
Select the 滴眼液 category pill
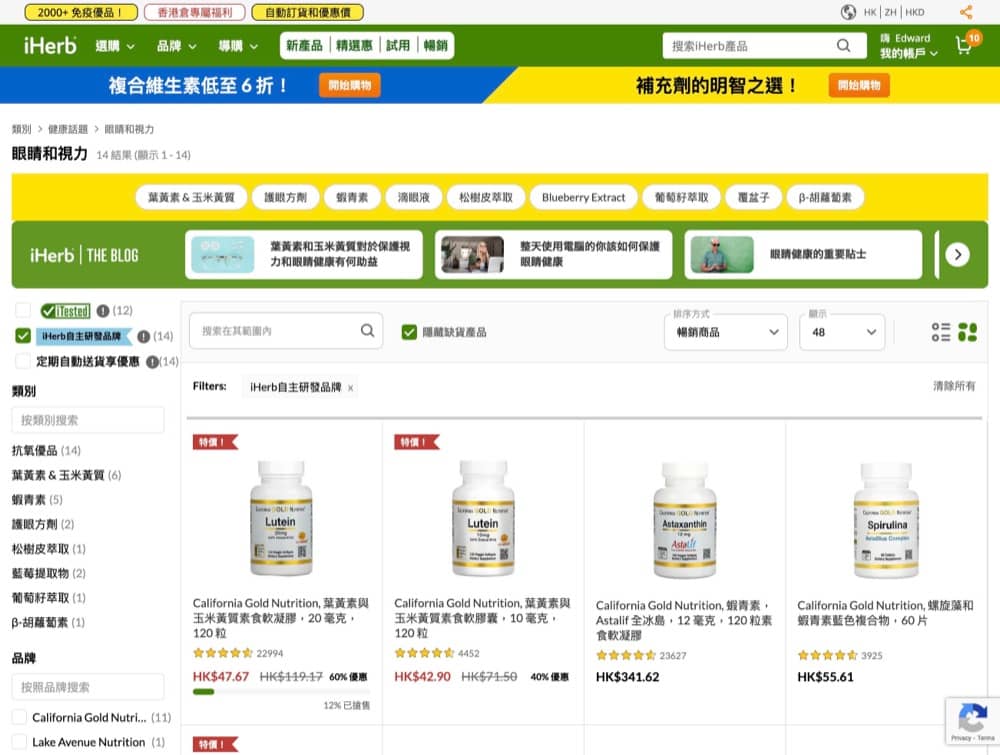[413, 198]
